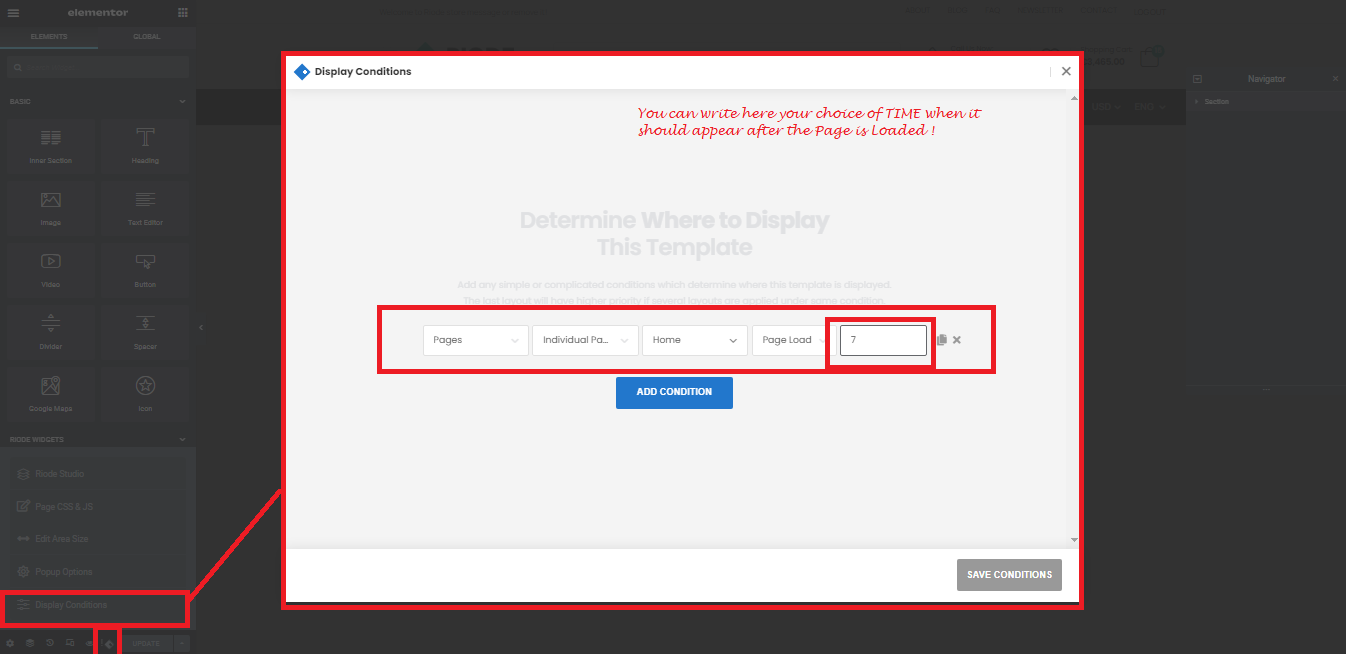Image resolution: width=1346 pixels, height=654 pixels.
Task: Duplicate the condition row
Action: 942,340
